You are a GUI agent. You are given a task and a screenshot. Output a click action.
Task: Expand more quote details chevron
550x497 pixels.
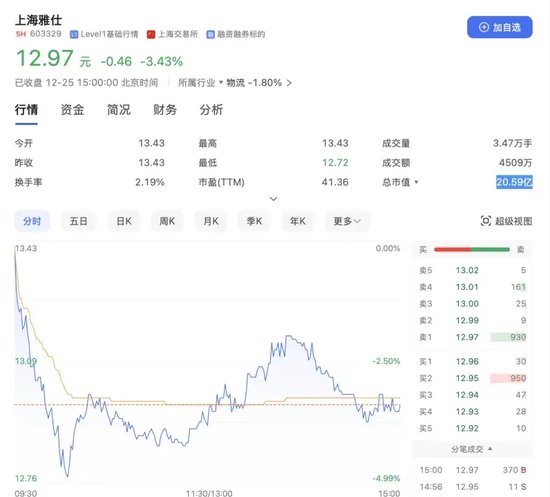click(274, 199)
